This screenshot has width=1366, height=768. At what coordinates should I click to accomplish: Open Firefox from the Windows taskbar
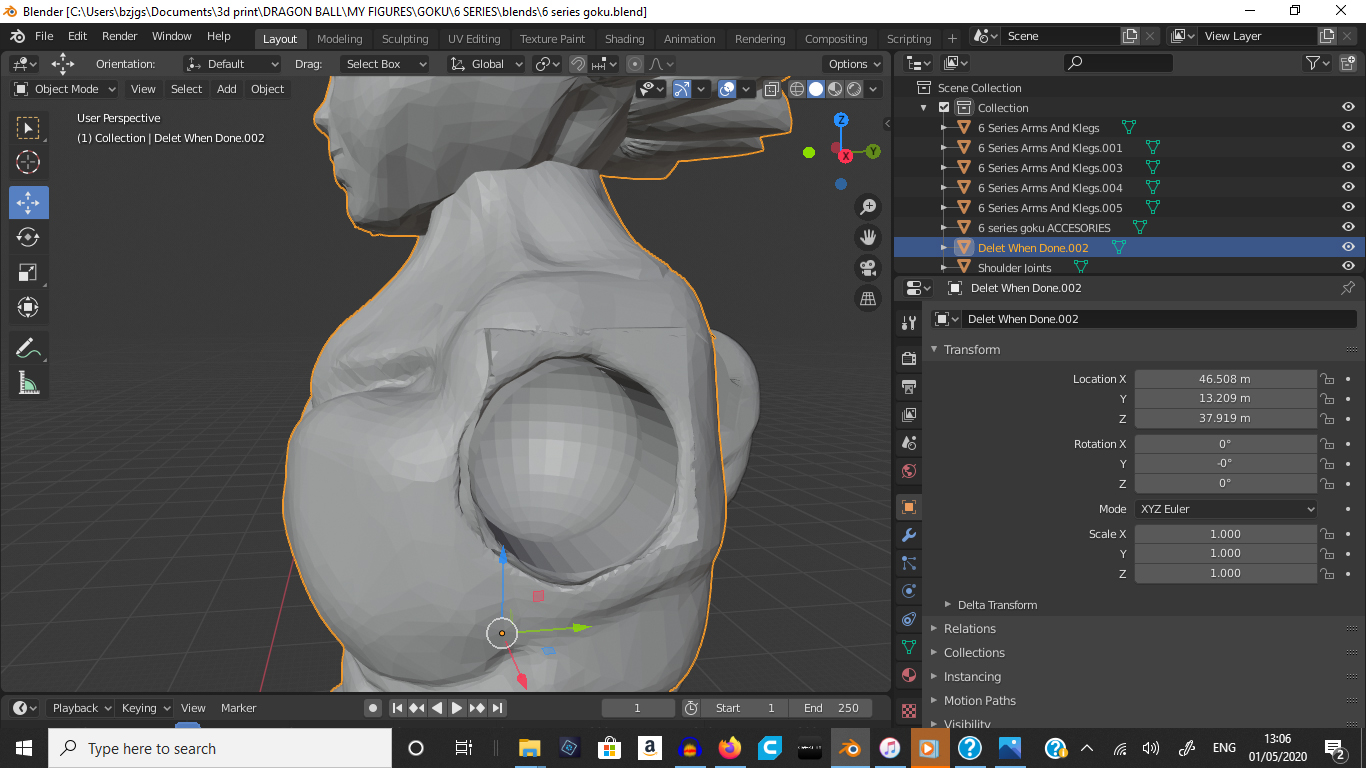(x=730, y=748)
